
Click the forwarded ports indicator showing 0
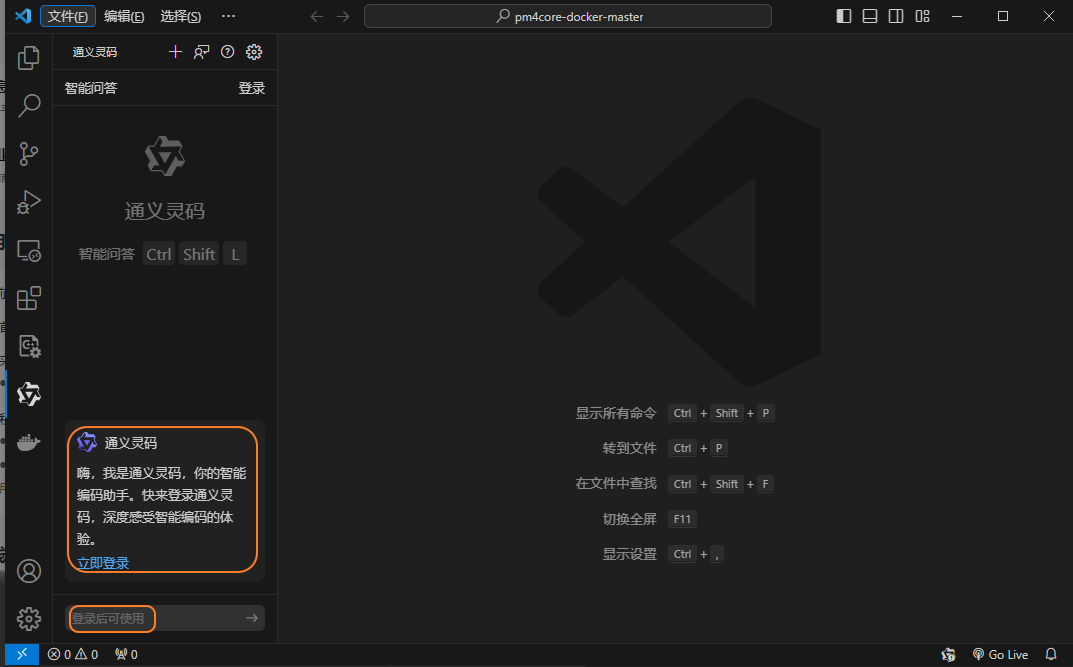coord(127,655)
